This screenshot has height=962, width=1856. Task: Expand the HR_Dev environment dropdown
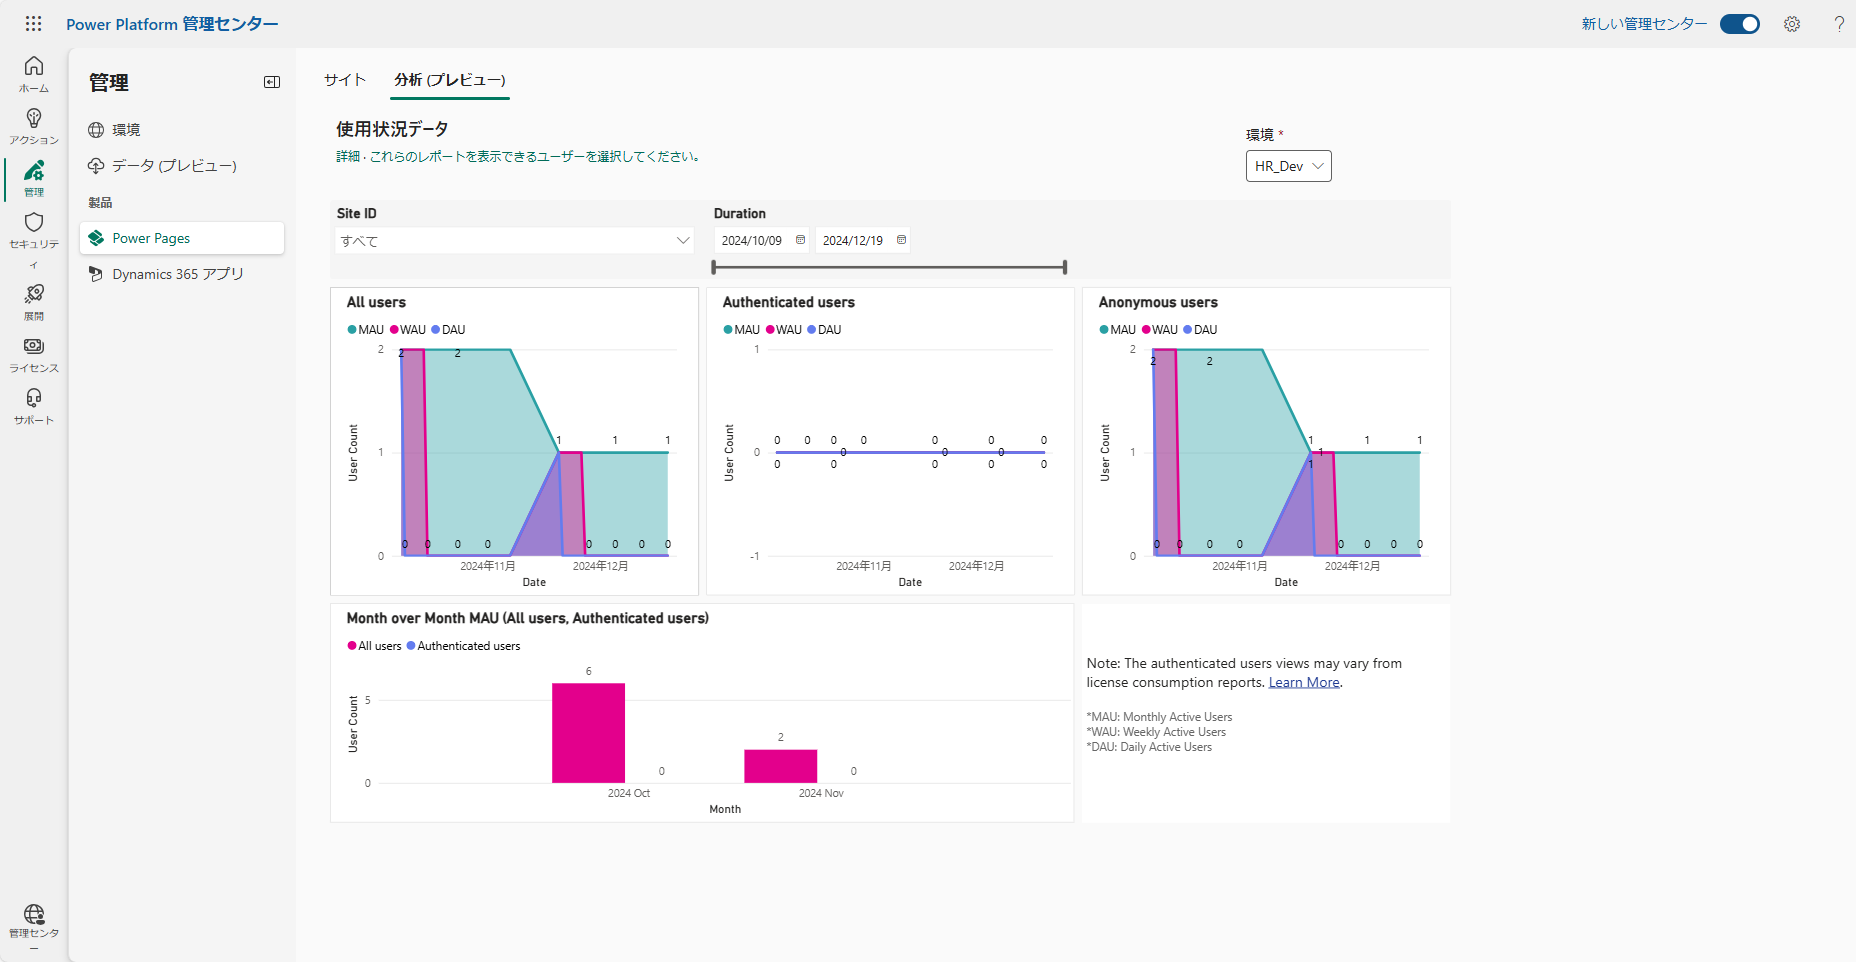tap(1288, 166)
